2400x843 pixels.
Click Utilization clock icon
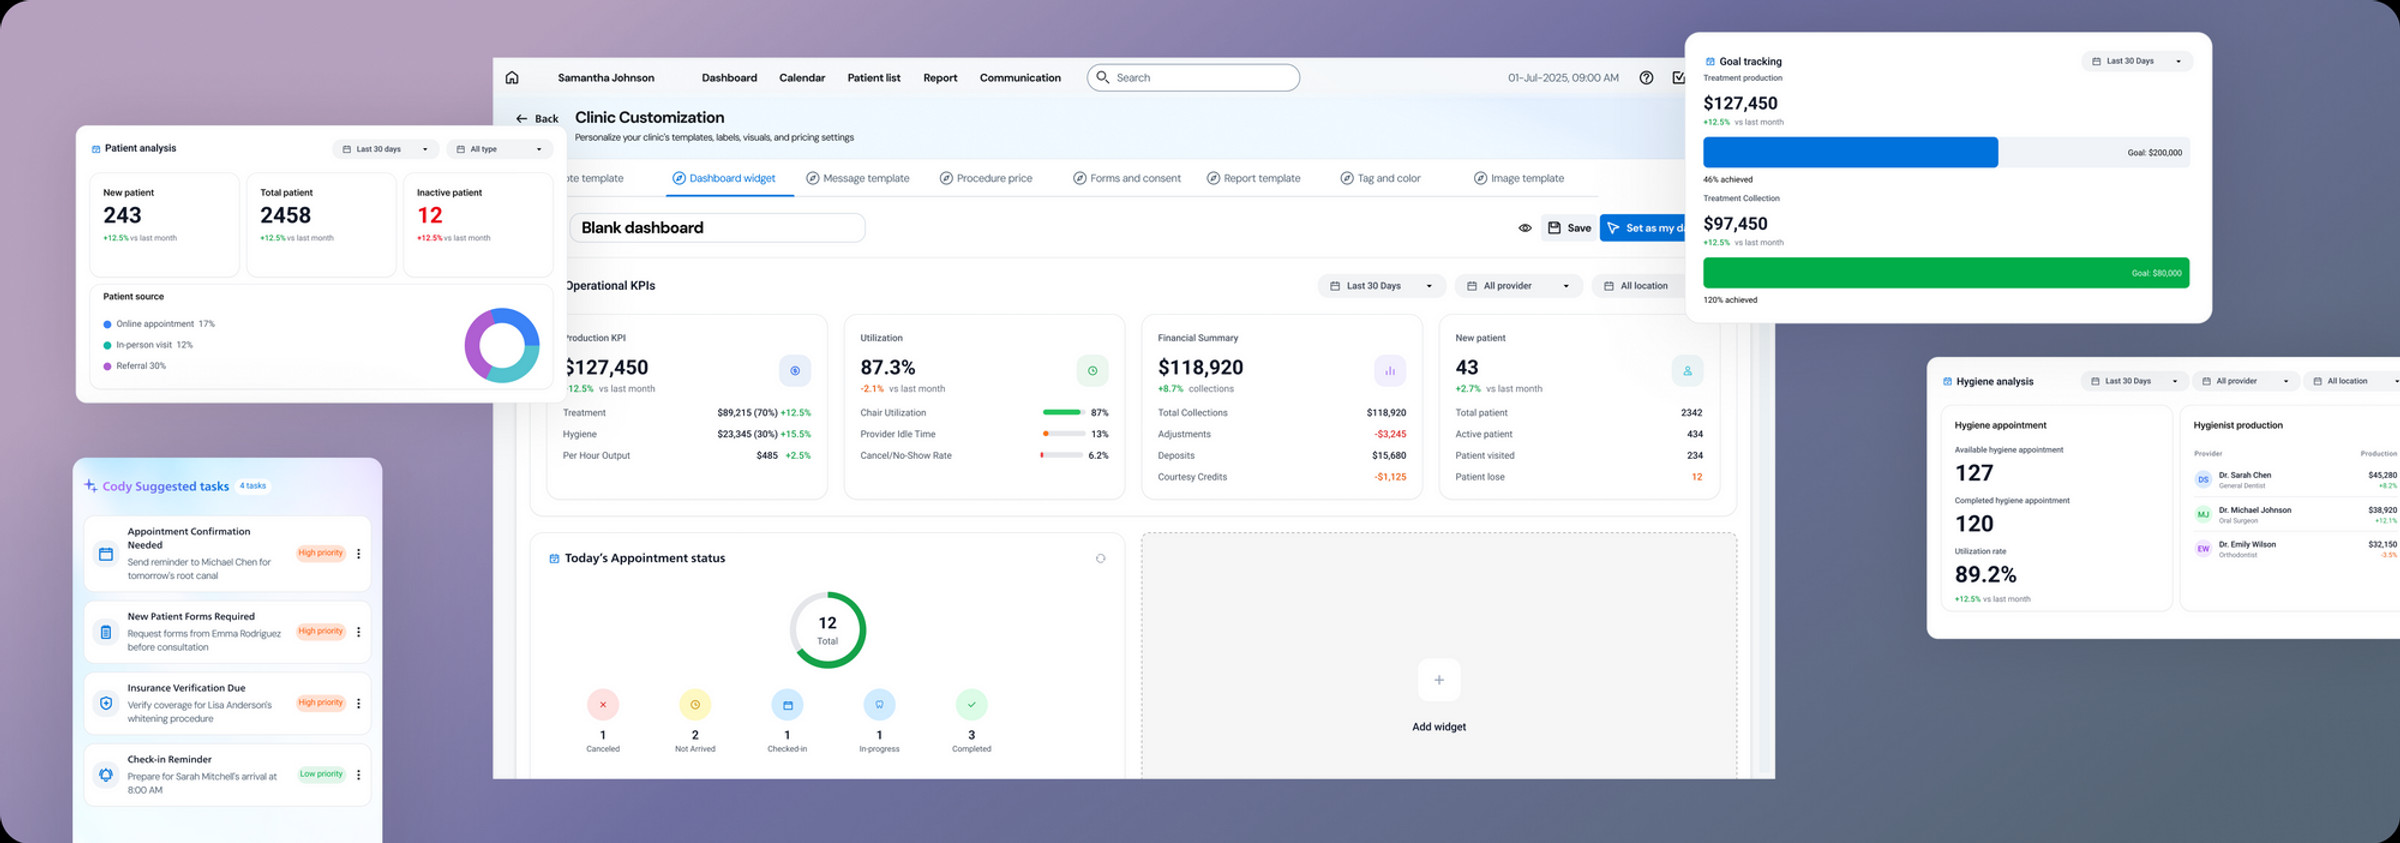click(x=1092, y=371)
